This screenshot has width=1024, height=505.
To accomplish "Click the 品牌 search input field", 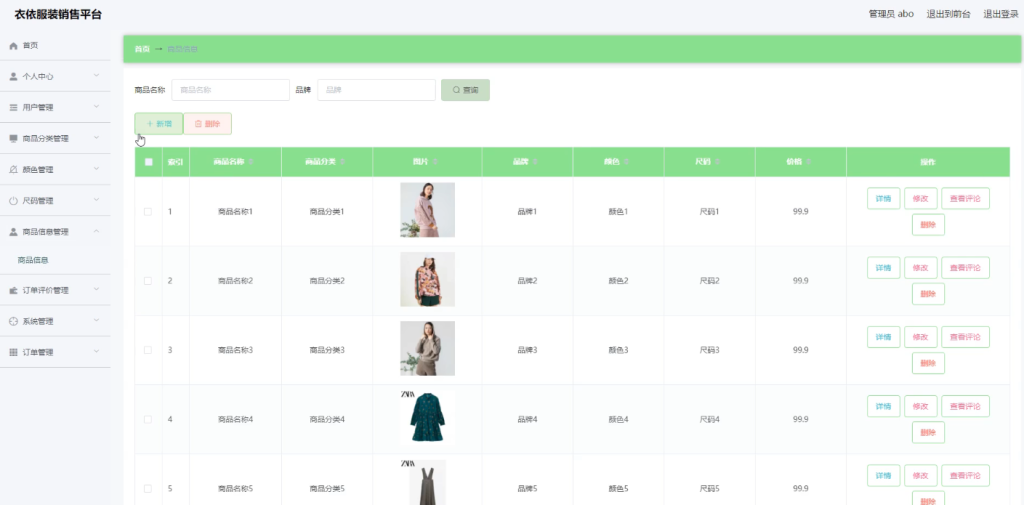I will coord(376,90).
